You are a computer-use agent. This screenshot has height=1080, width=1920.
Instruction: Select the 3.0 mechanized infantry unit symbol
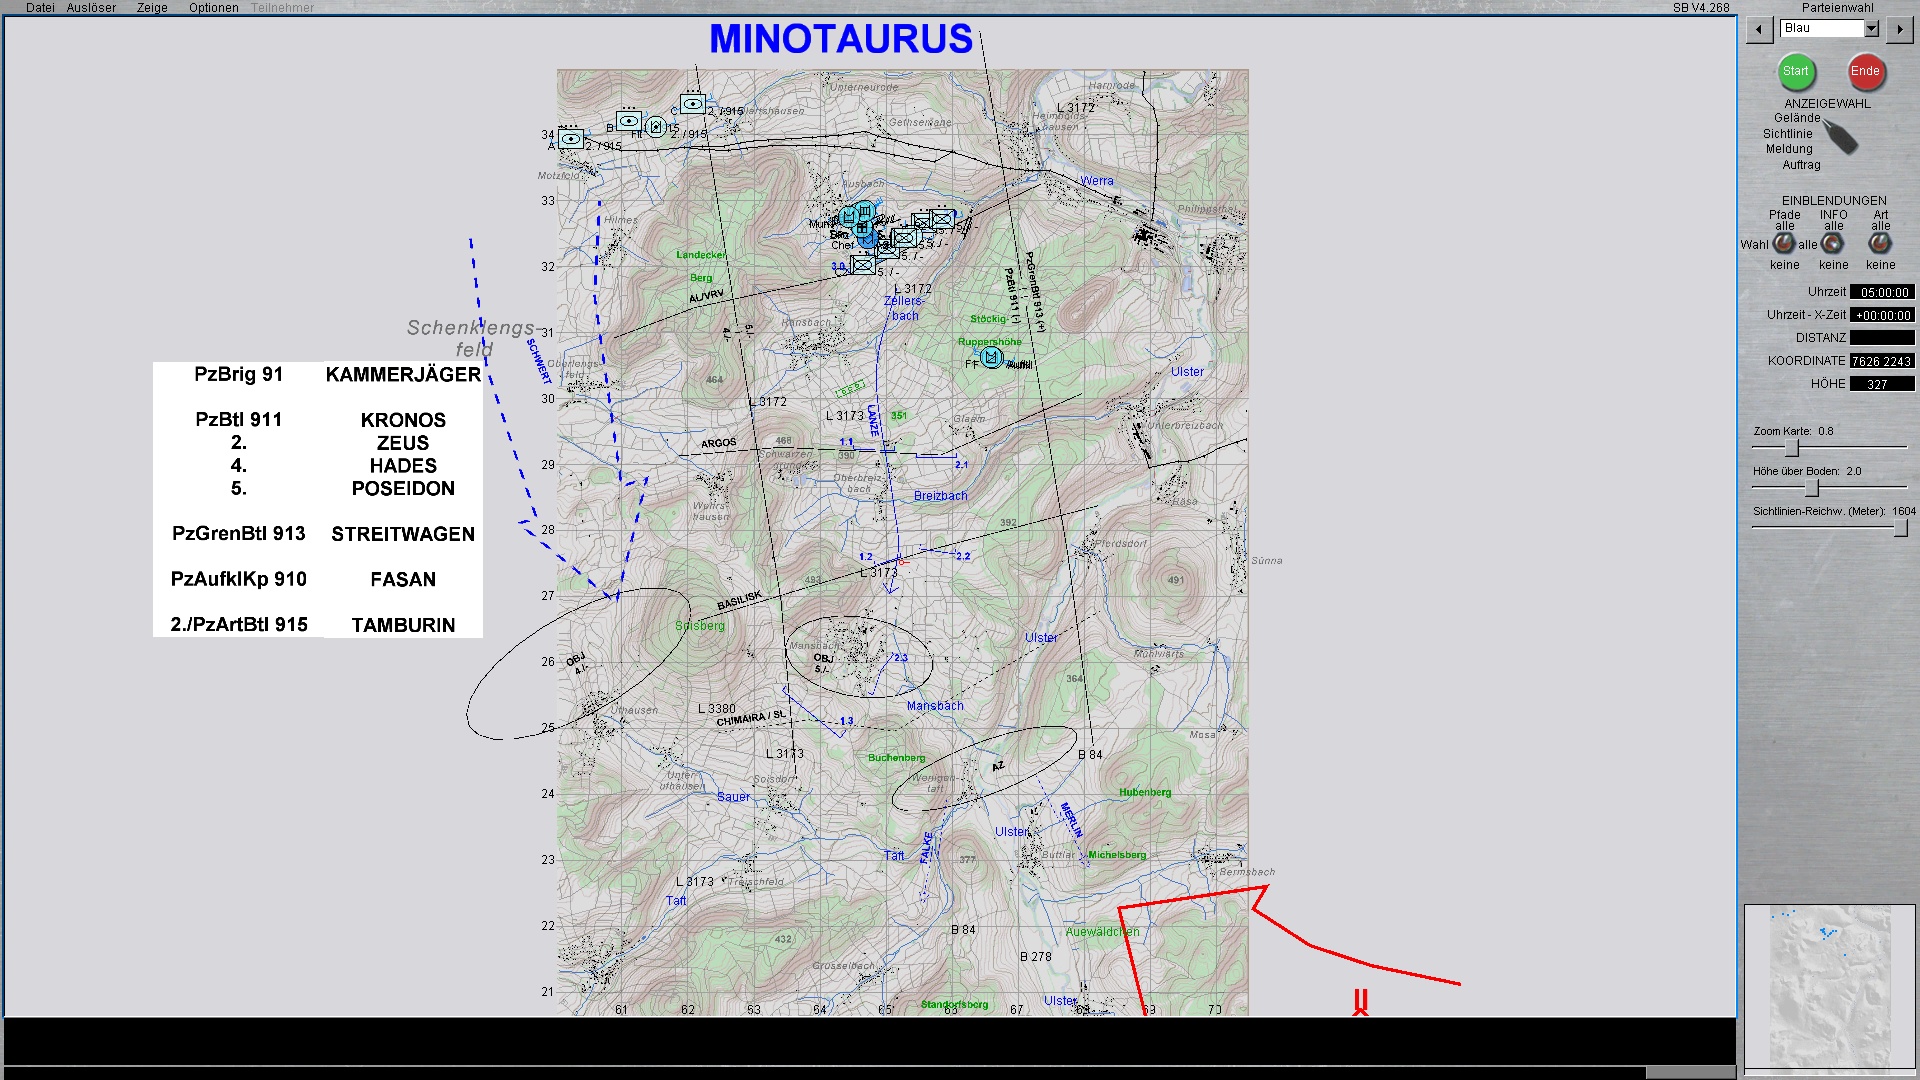click(863, 265)
